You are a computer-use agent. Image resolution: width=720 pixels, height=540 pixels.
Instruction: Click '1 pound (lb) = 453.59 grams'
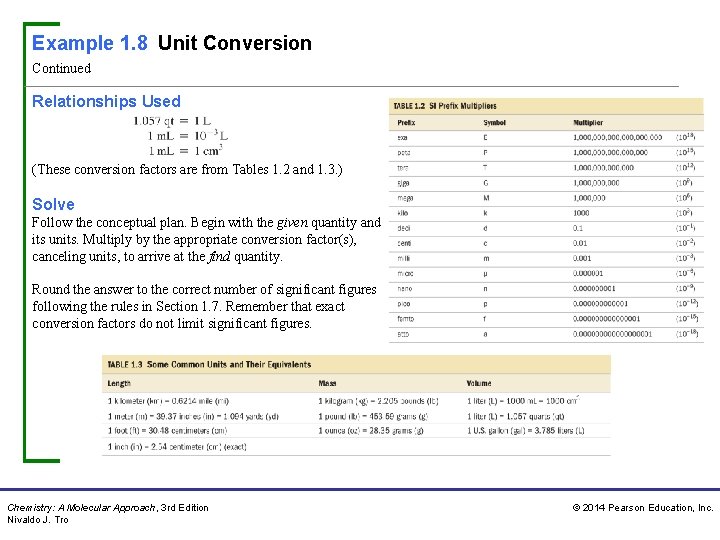(373, 416)
